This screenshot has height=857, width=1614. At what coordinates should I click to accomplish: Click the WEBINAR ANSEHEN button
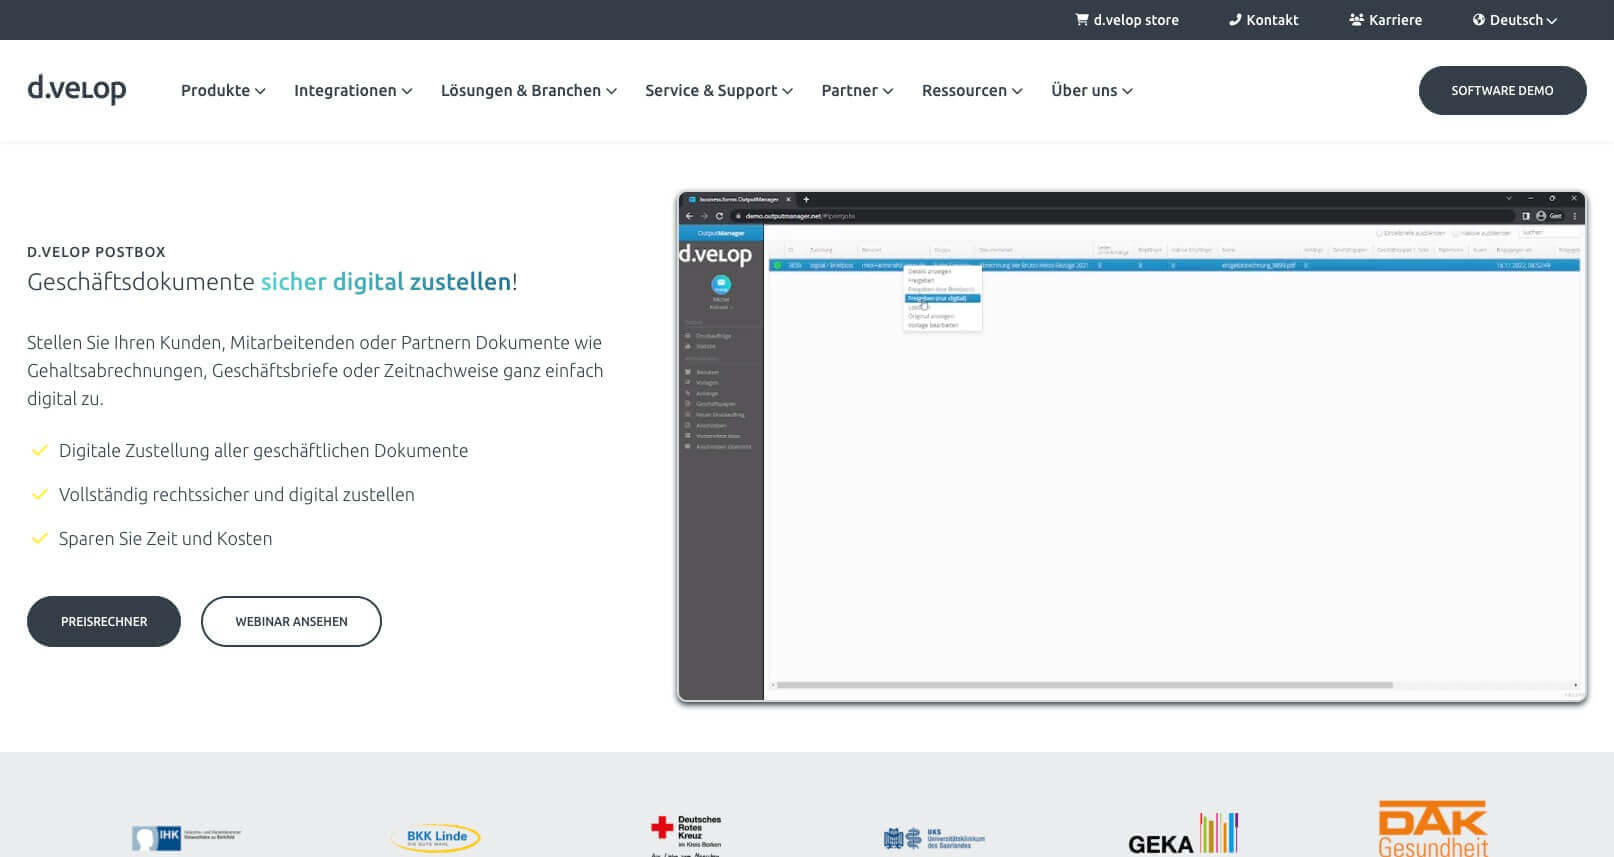tap(291, 621)
